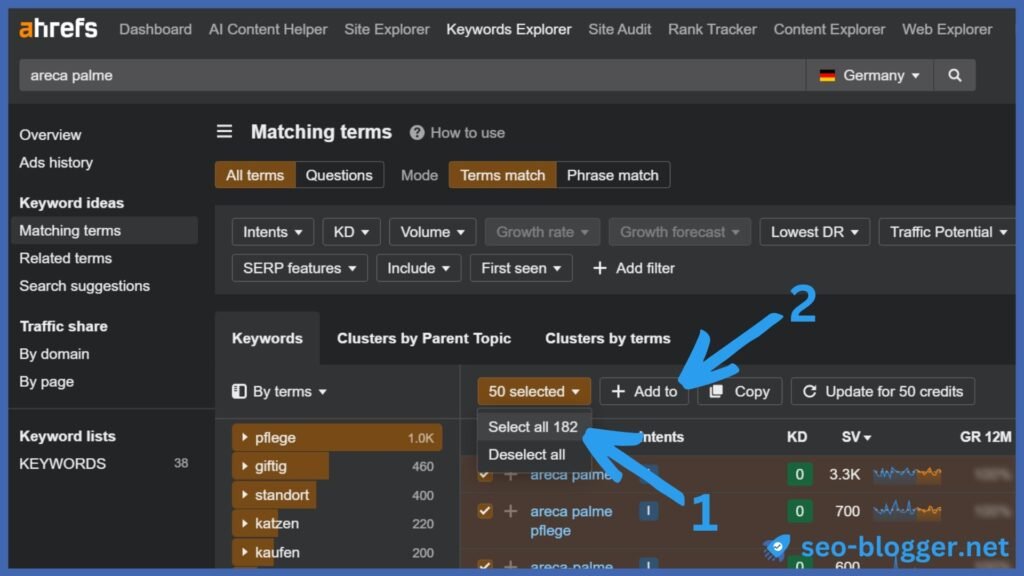This screenshot has width=1024, height=576.
Task: Open Site Audit
Action: (619, 29)
